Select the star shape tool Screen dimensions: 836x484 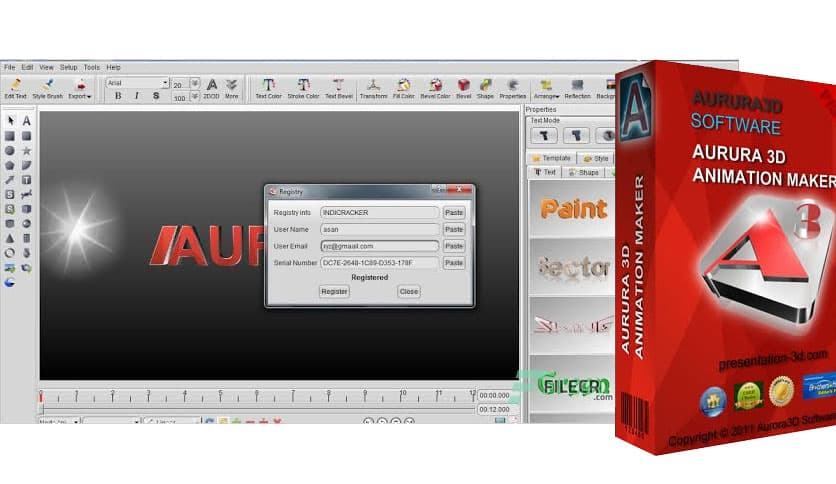coord(26,151)
